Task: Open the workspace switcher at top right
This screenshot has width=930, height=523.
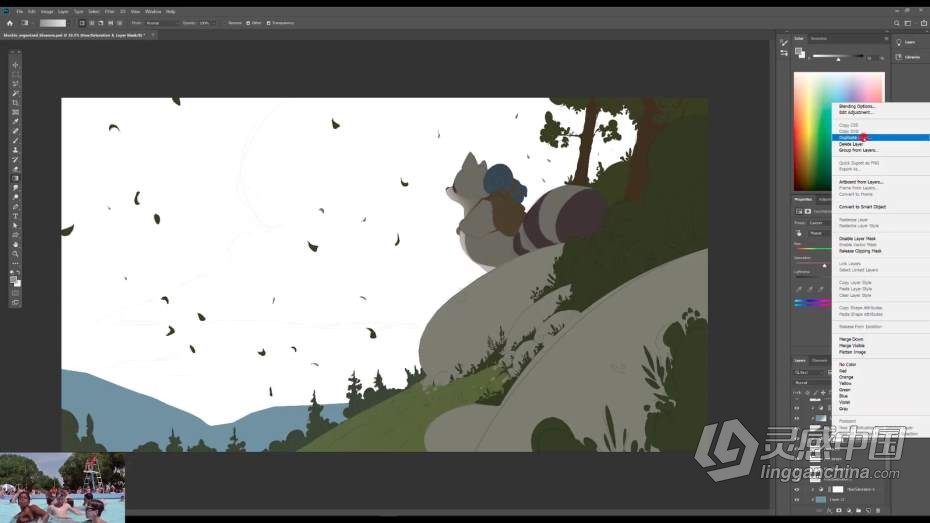Action: [x=908, y=23]
